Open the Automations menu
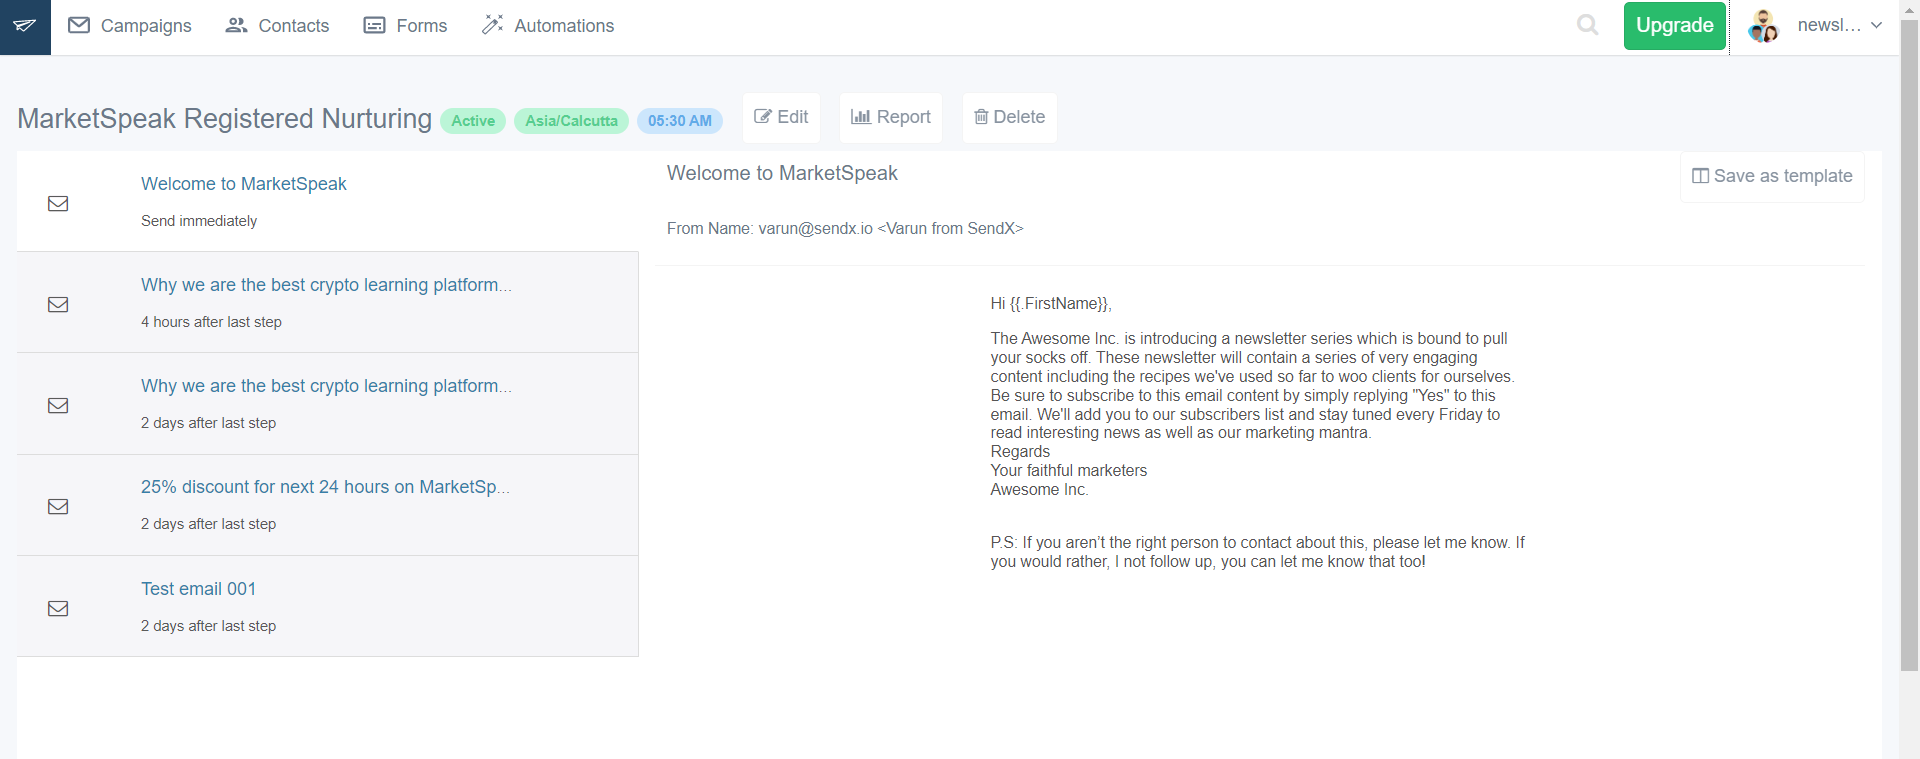1920x759 pixels. (548, 26)
